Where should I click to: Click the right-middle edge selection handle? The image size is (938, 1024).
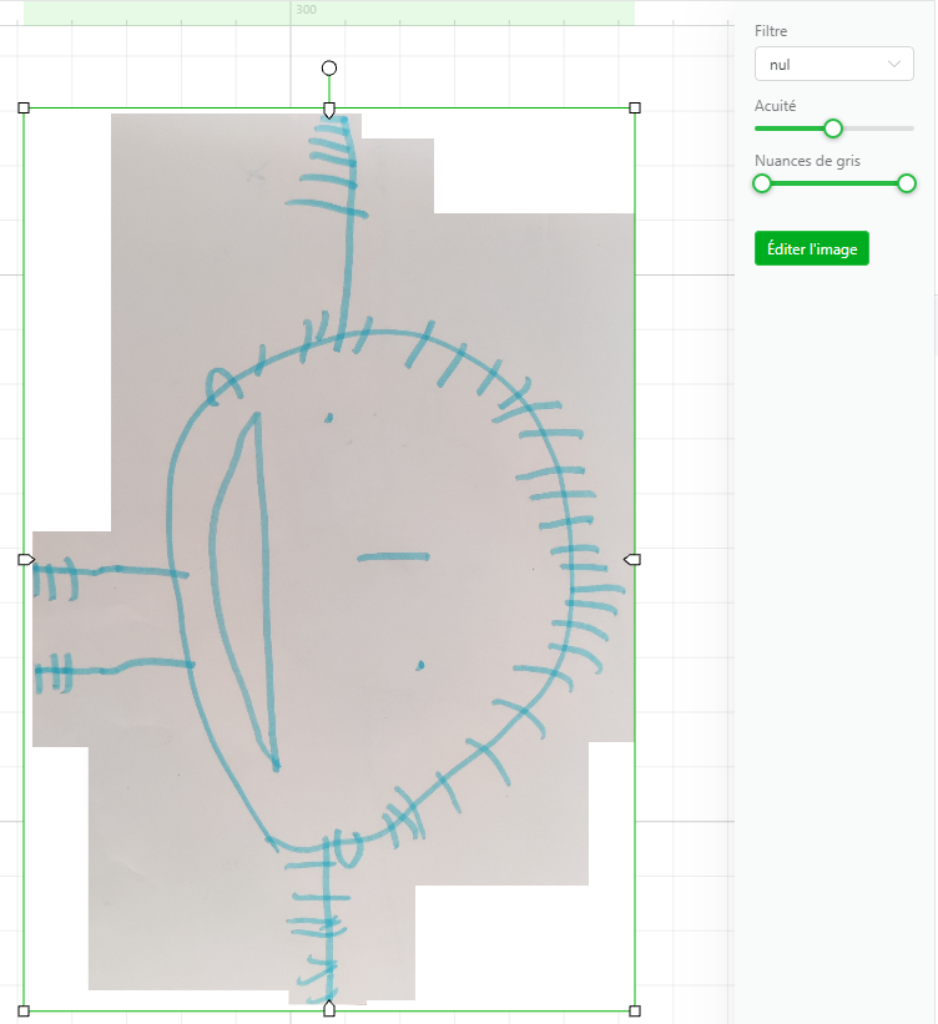(x=632, y=560)
